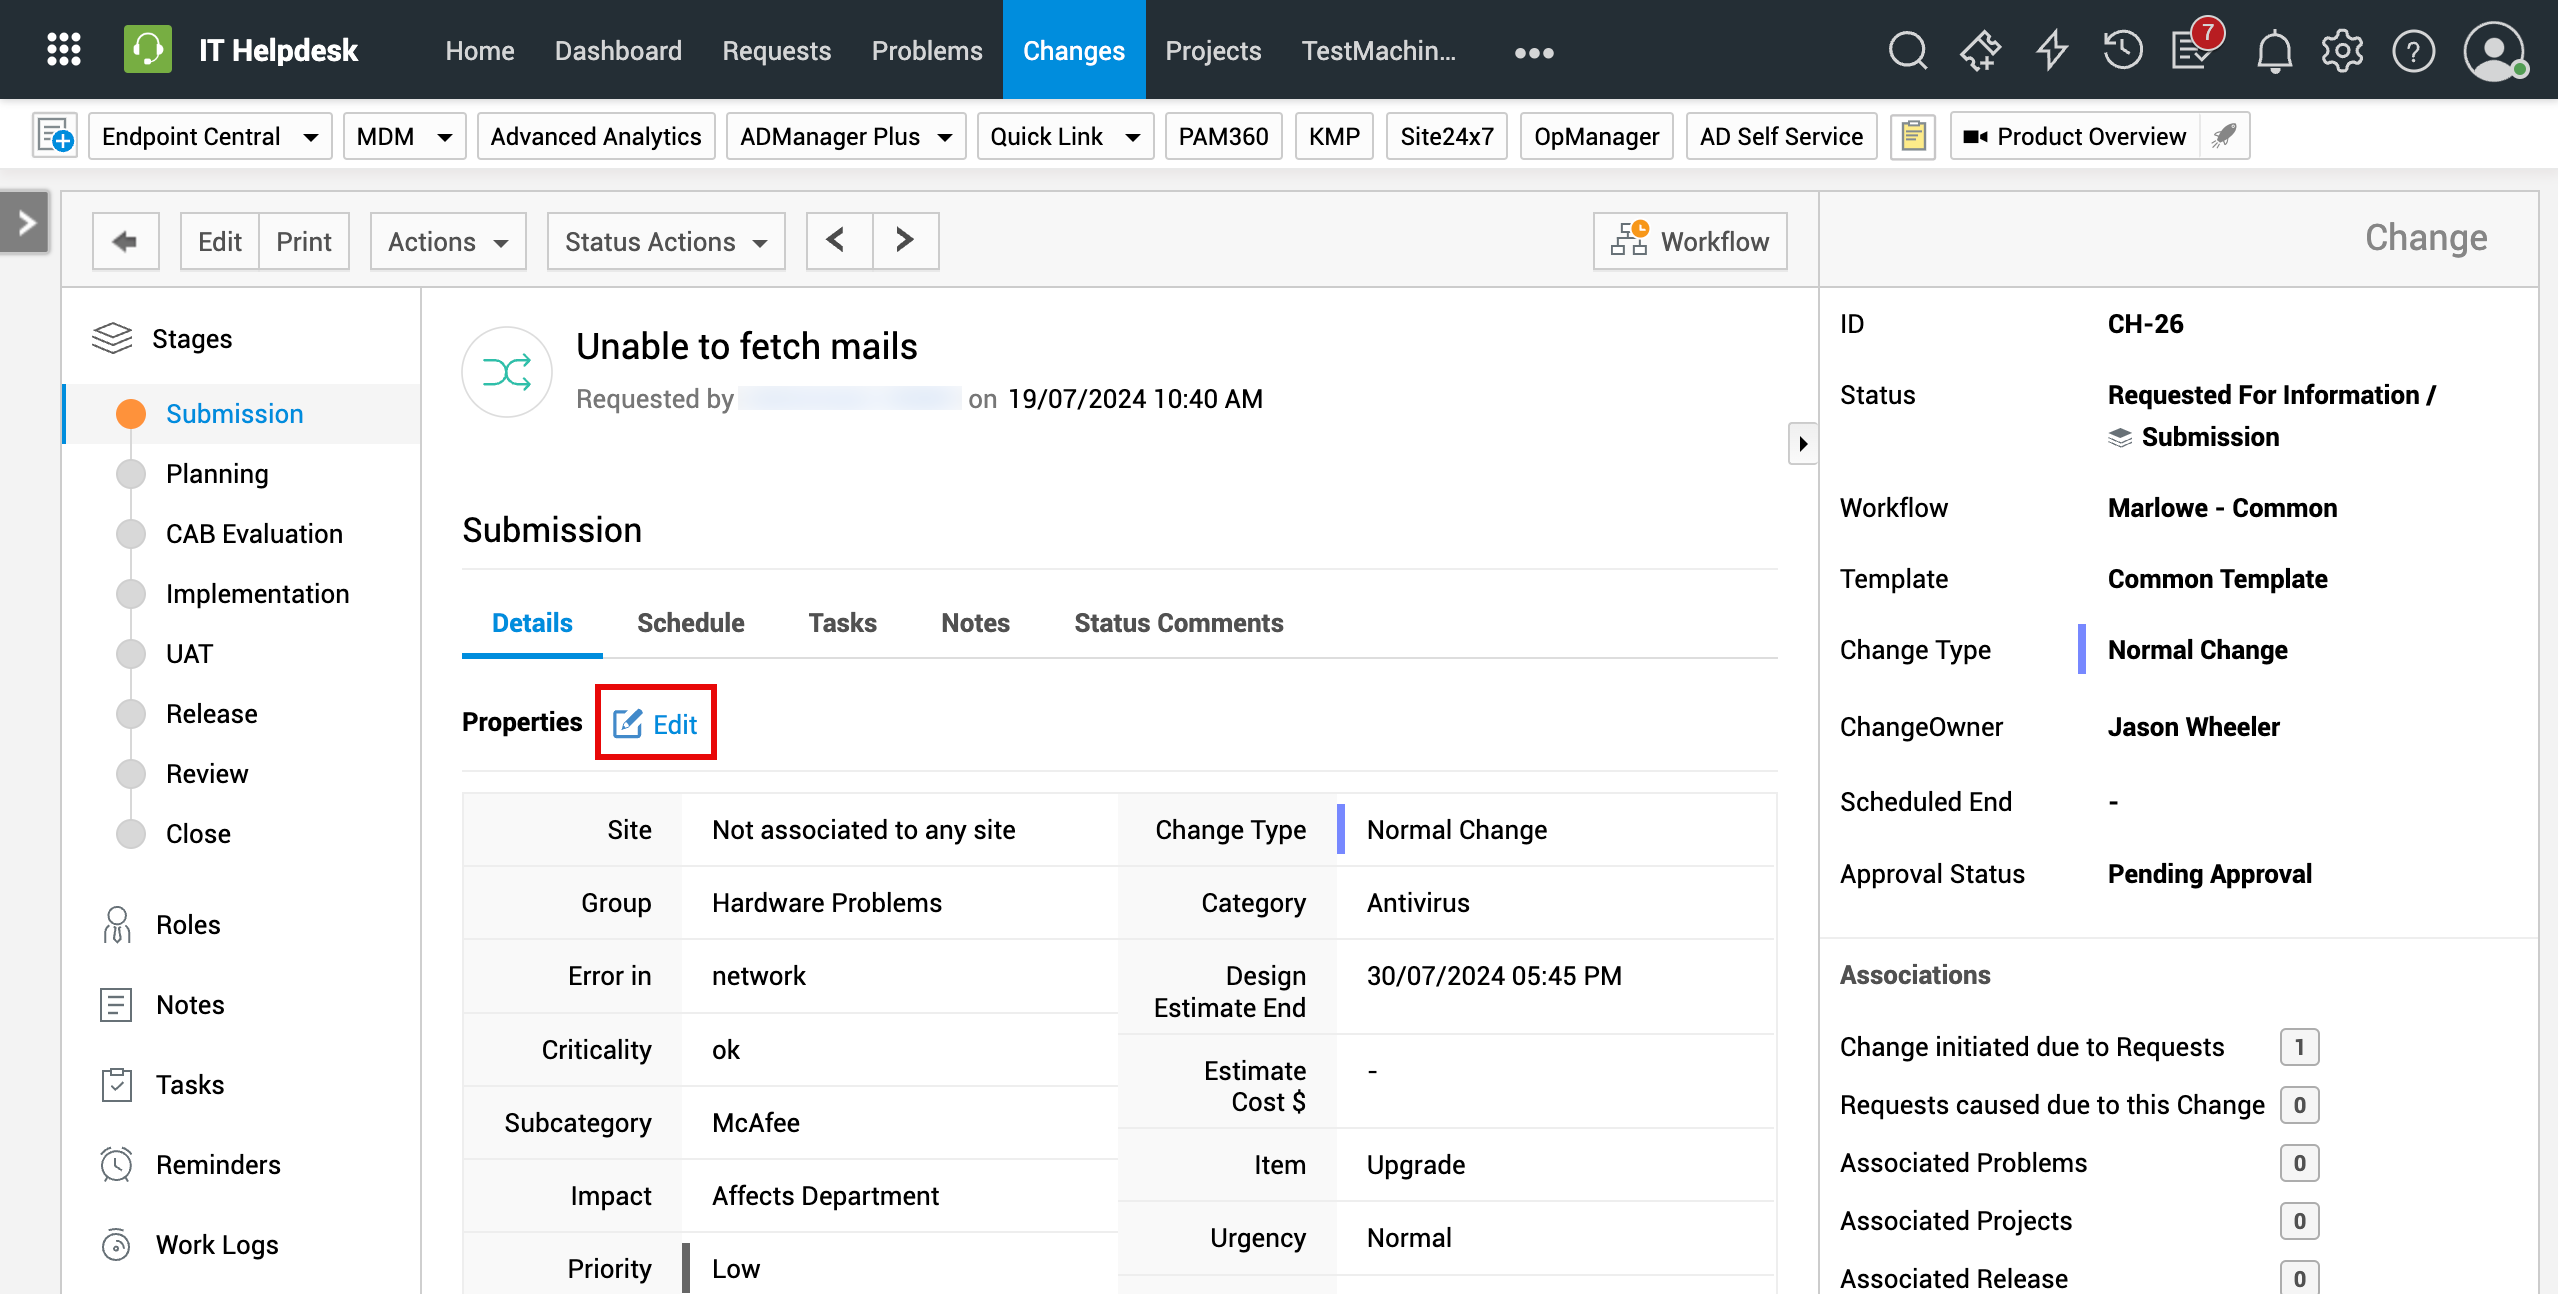Switch to the Schedule tab
The image size is (2558, 1294).
[x=690, y=623]
